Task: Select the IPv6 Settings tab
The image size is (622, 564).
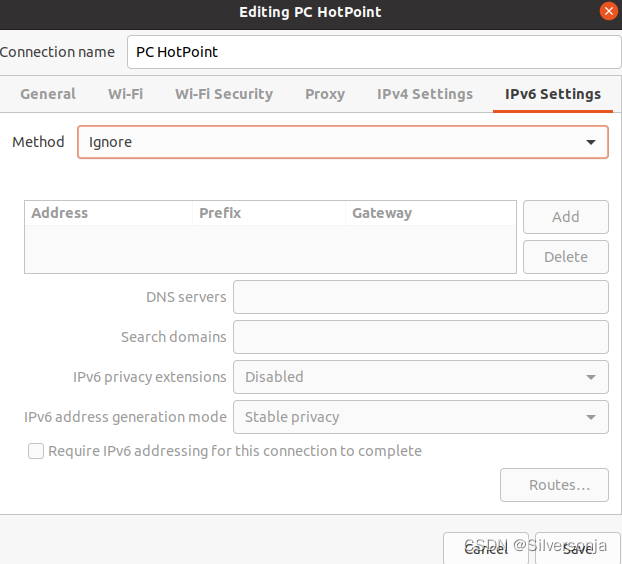Action: click(553, 94)
